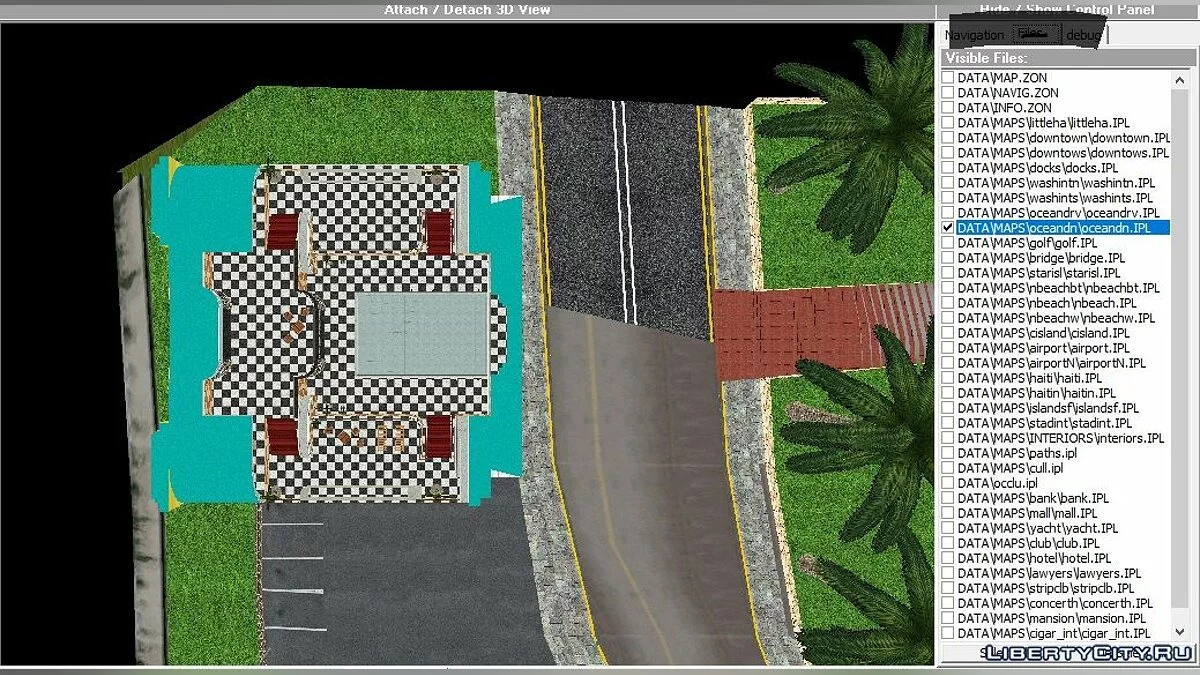Enable the downtown.IPL map file

[x=946, y=137]
